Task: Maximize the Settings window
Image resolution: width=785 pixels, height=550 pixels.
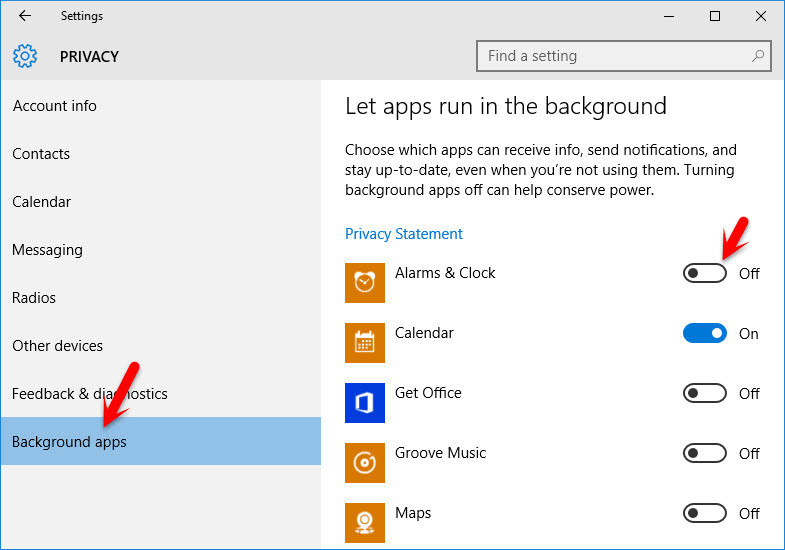Action: pyautogui.click(x=715, y=16)
